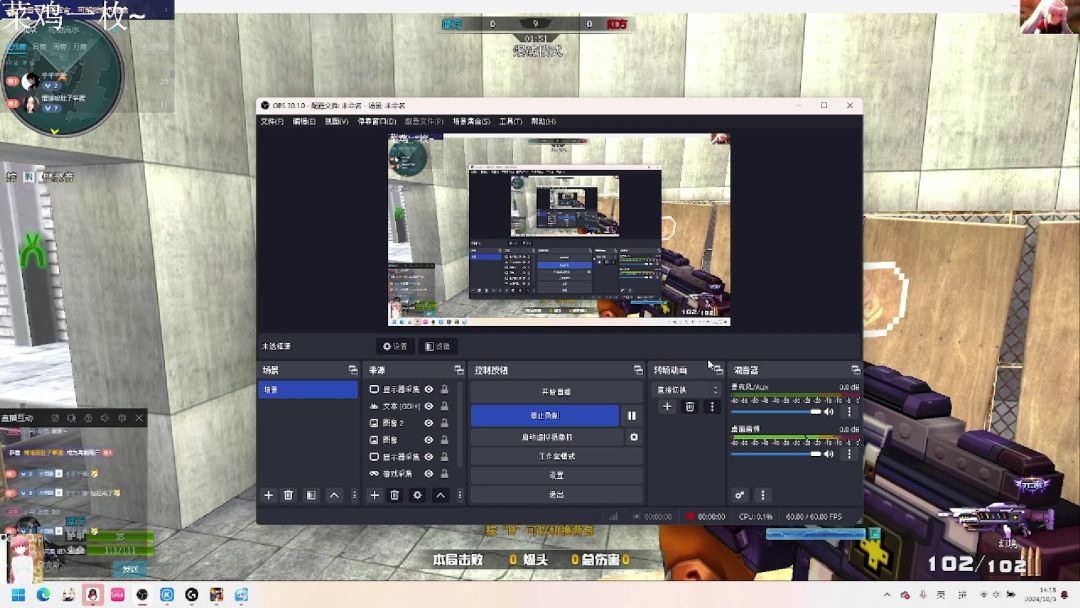1080x608 pixels.
Task: Hide the 文本 (GDI+) source
Action: (x=429, y=407)
